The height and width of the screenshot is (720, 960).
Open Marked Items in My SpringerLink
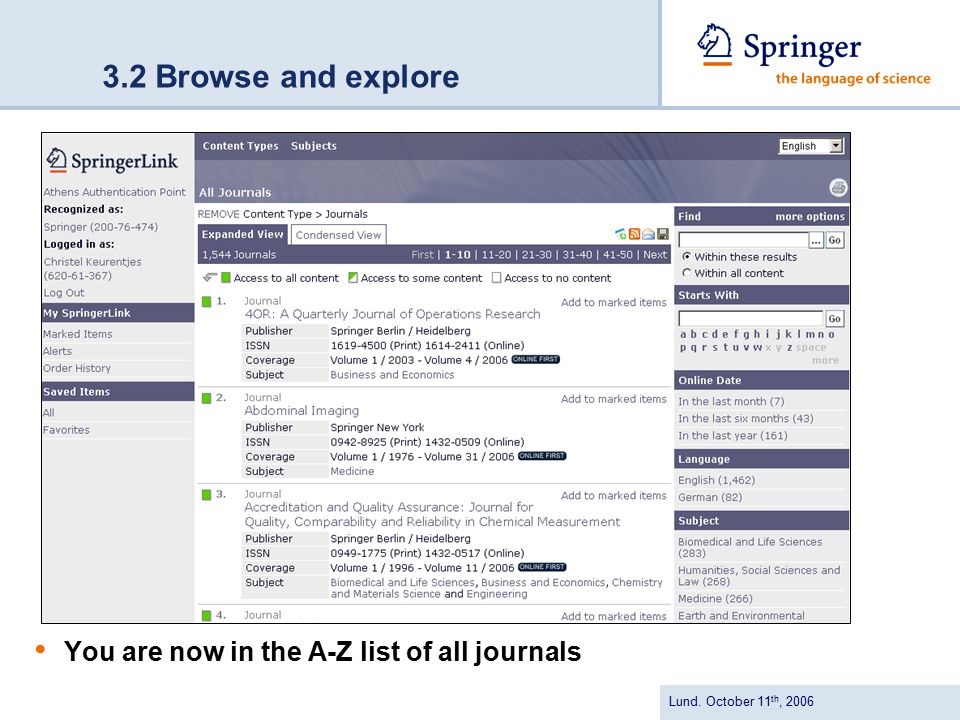(x=78, y=334)
